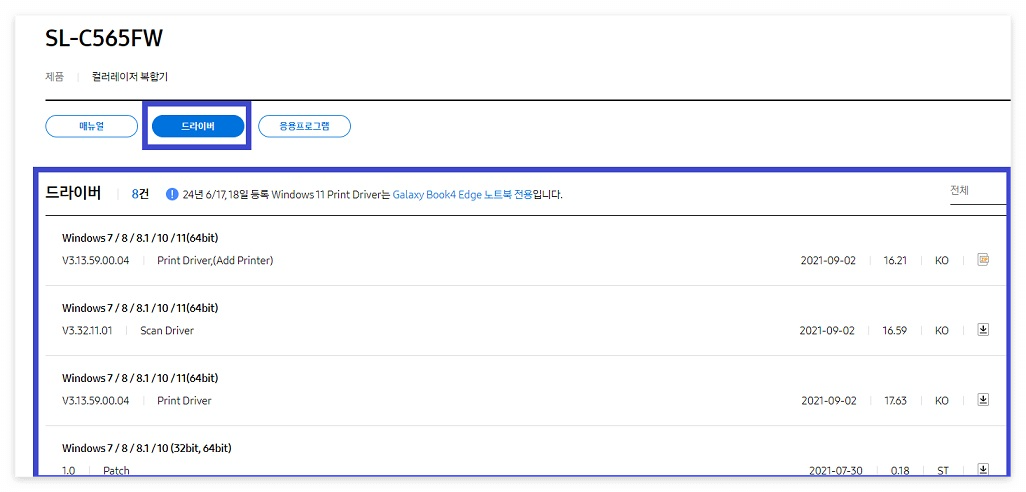
Task: Click version V3.32.11.01 text
Action: (x=87, y=330)
